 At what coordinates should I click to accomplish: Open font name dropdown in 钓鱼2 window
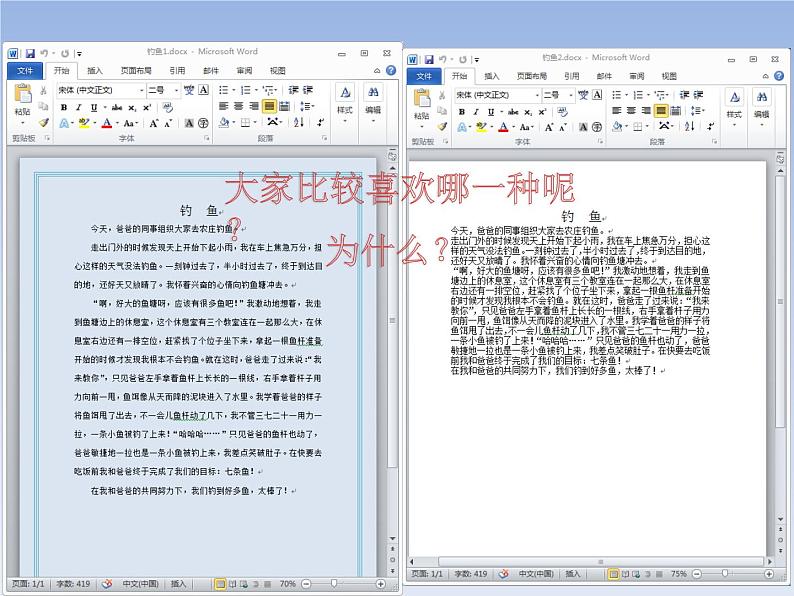[x=537, y=95]
